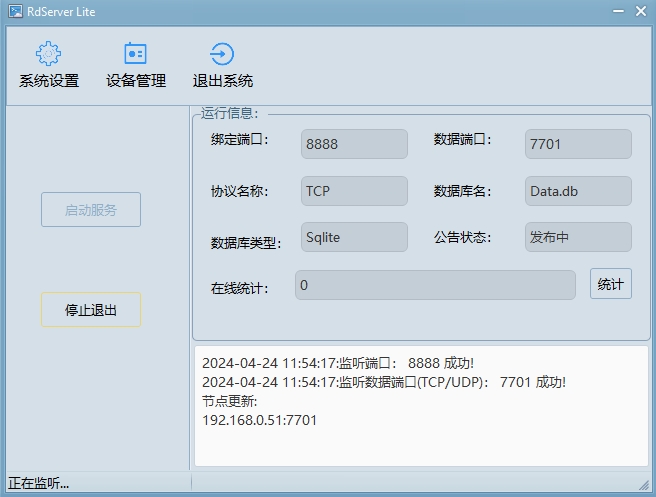
Task: Click the log line 192.168.0.51:7701
Action: pos(259,420)
